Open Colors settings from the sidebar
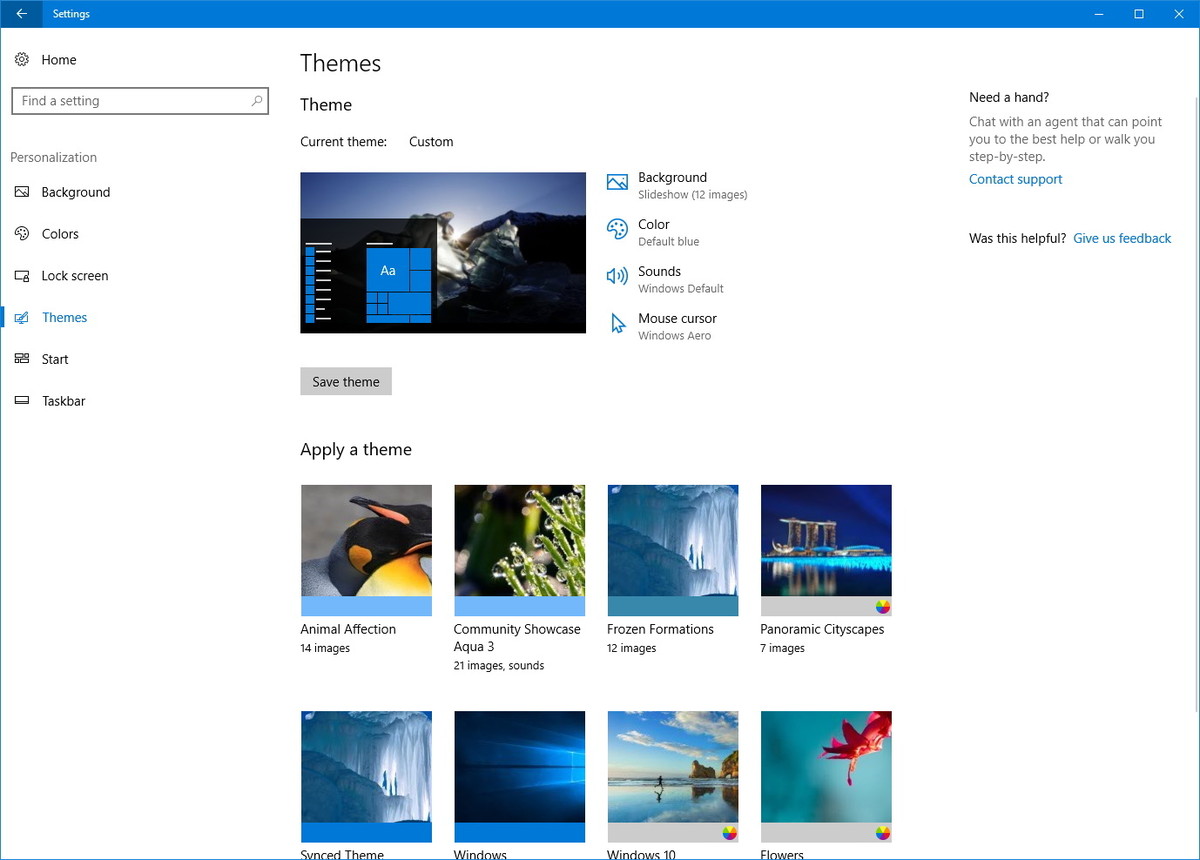Viewport: 1200px width, 860px height. [60, 233]
